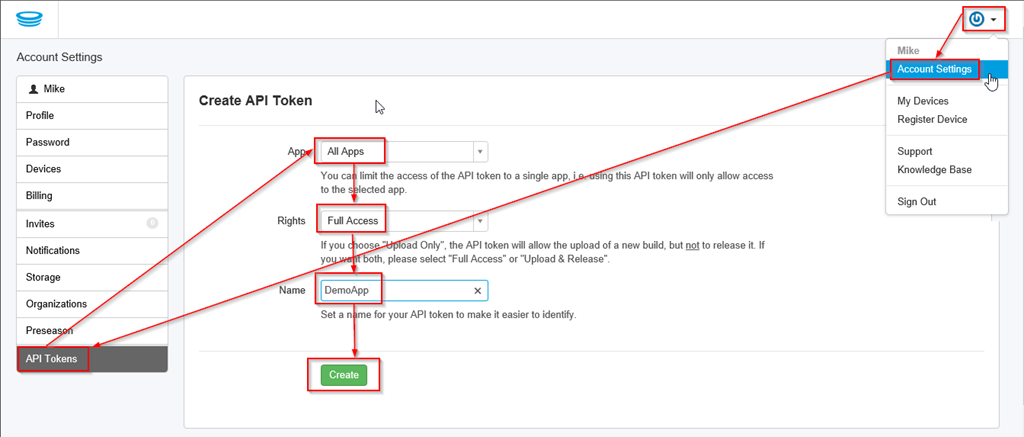Open the Rights dropdown arrow

tap(480, 221)
